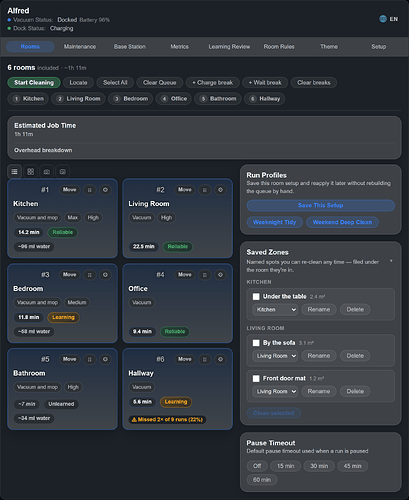409x500 pixels.
Task: Click the crosshair target icon on Living Room card
Action: click(220, 190)
